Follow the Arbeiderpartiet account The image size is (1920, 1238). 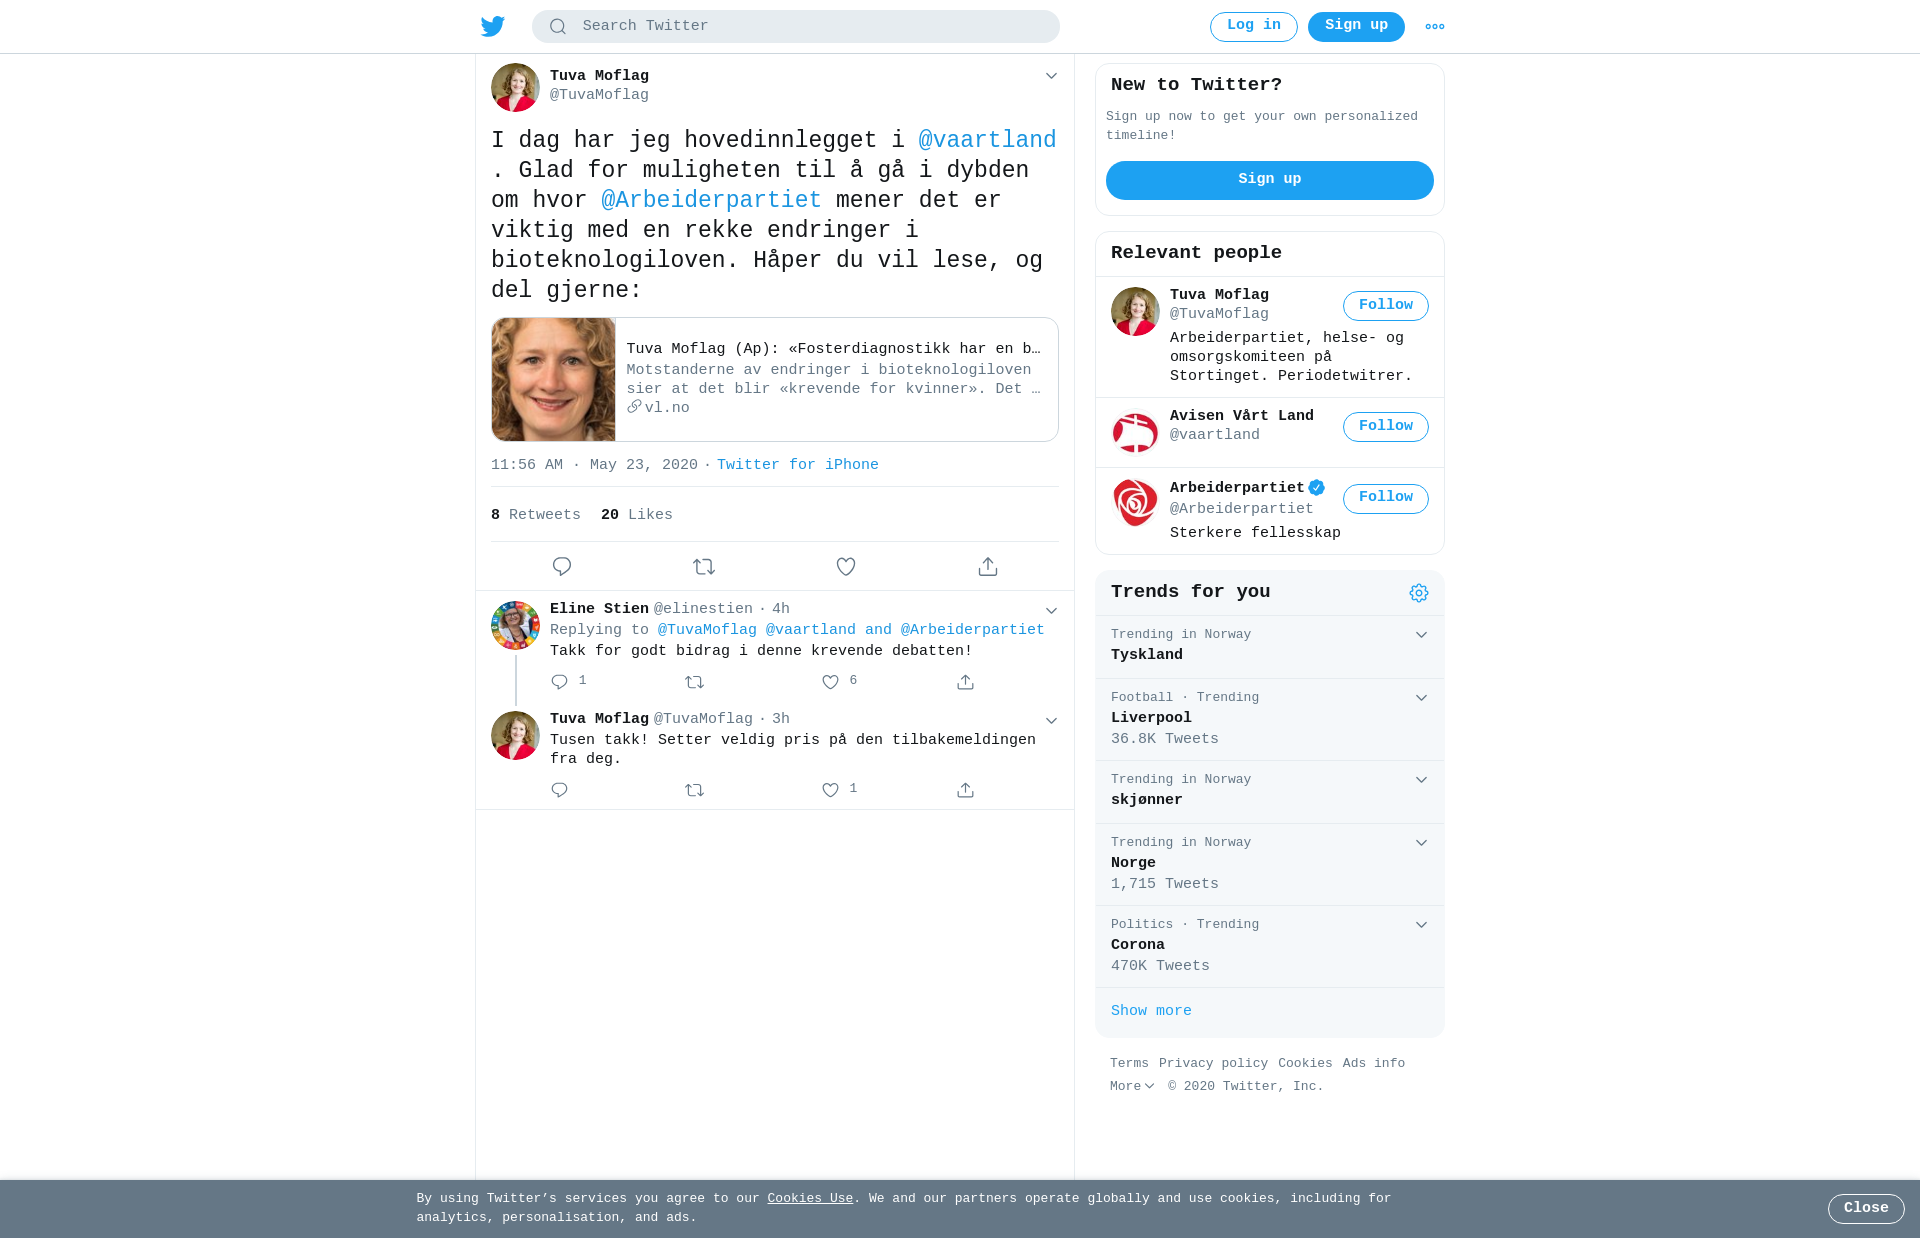coord(1386,499)
